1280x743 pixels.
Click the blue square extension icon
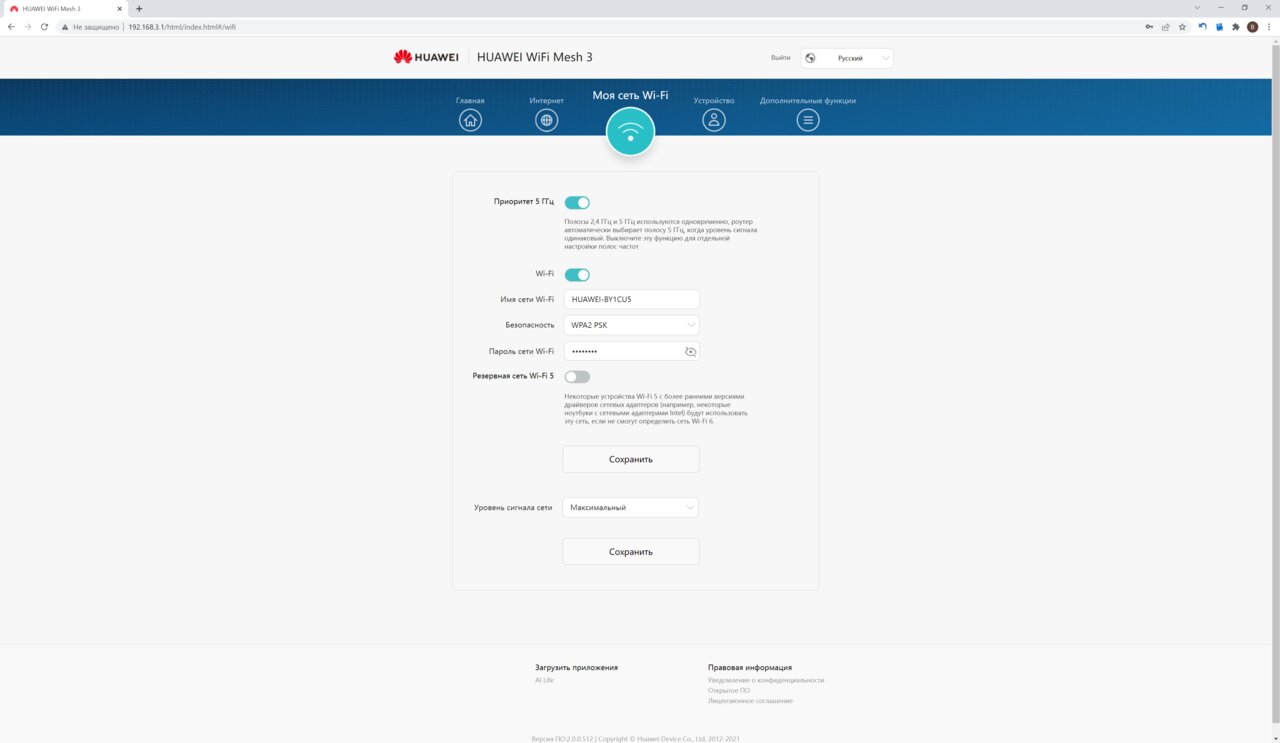[1219, 27]
